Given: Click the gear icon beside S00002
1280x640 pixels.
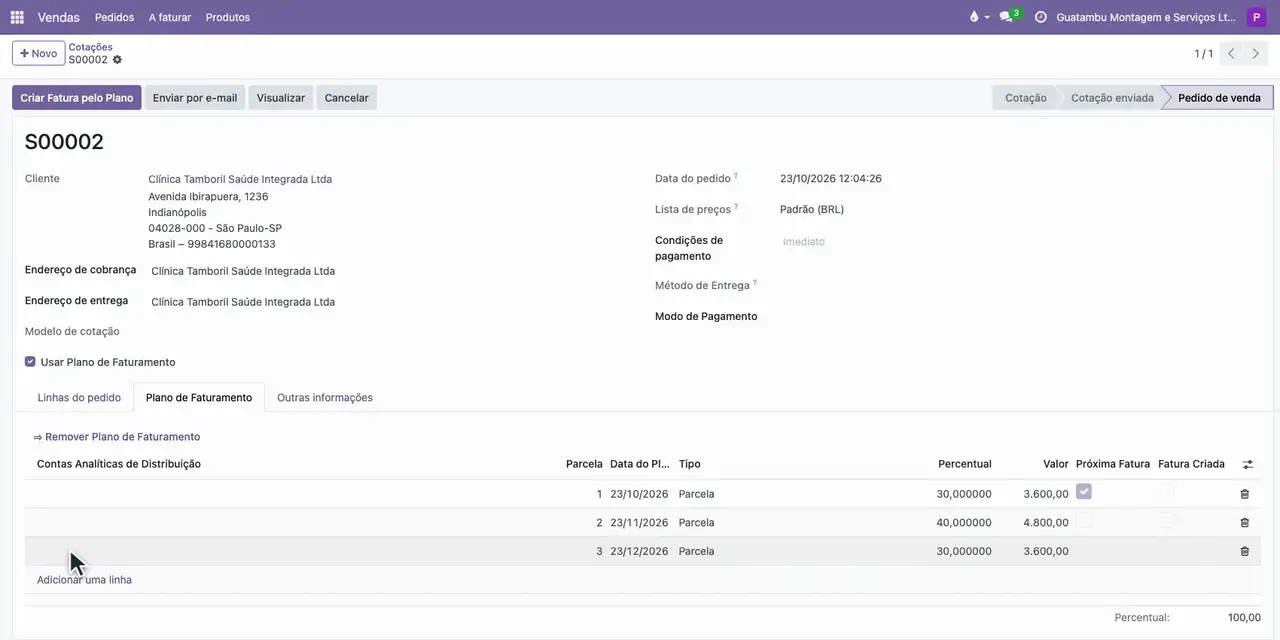Looking at the screenshot, I should 117,60.
